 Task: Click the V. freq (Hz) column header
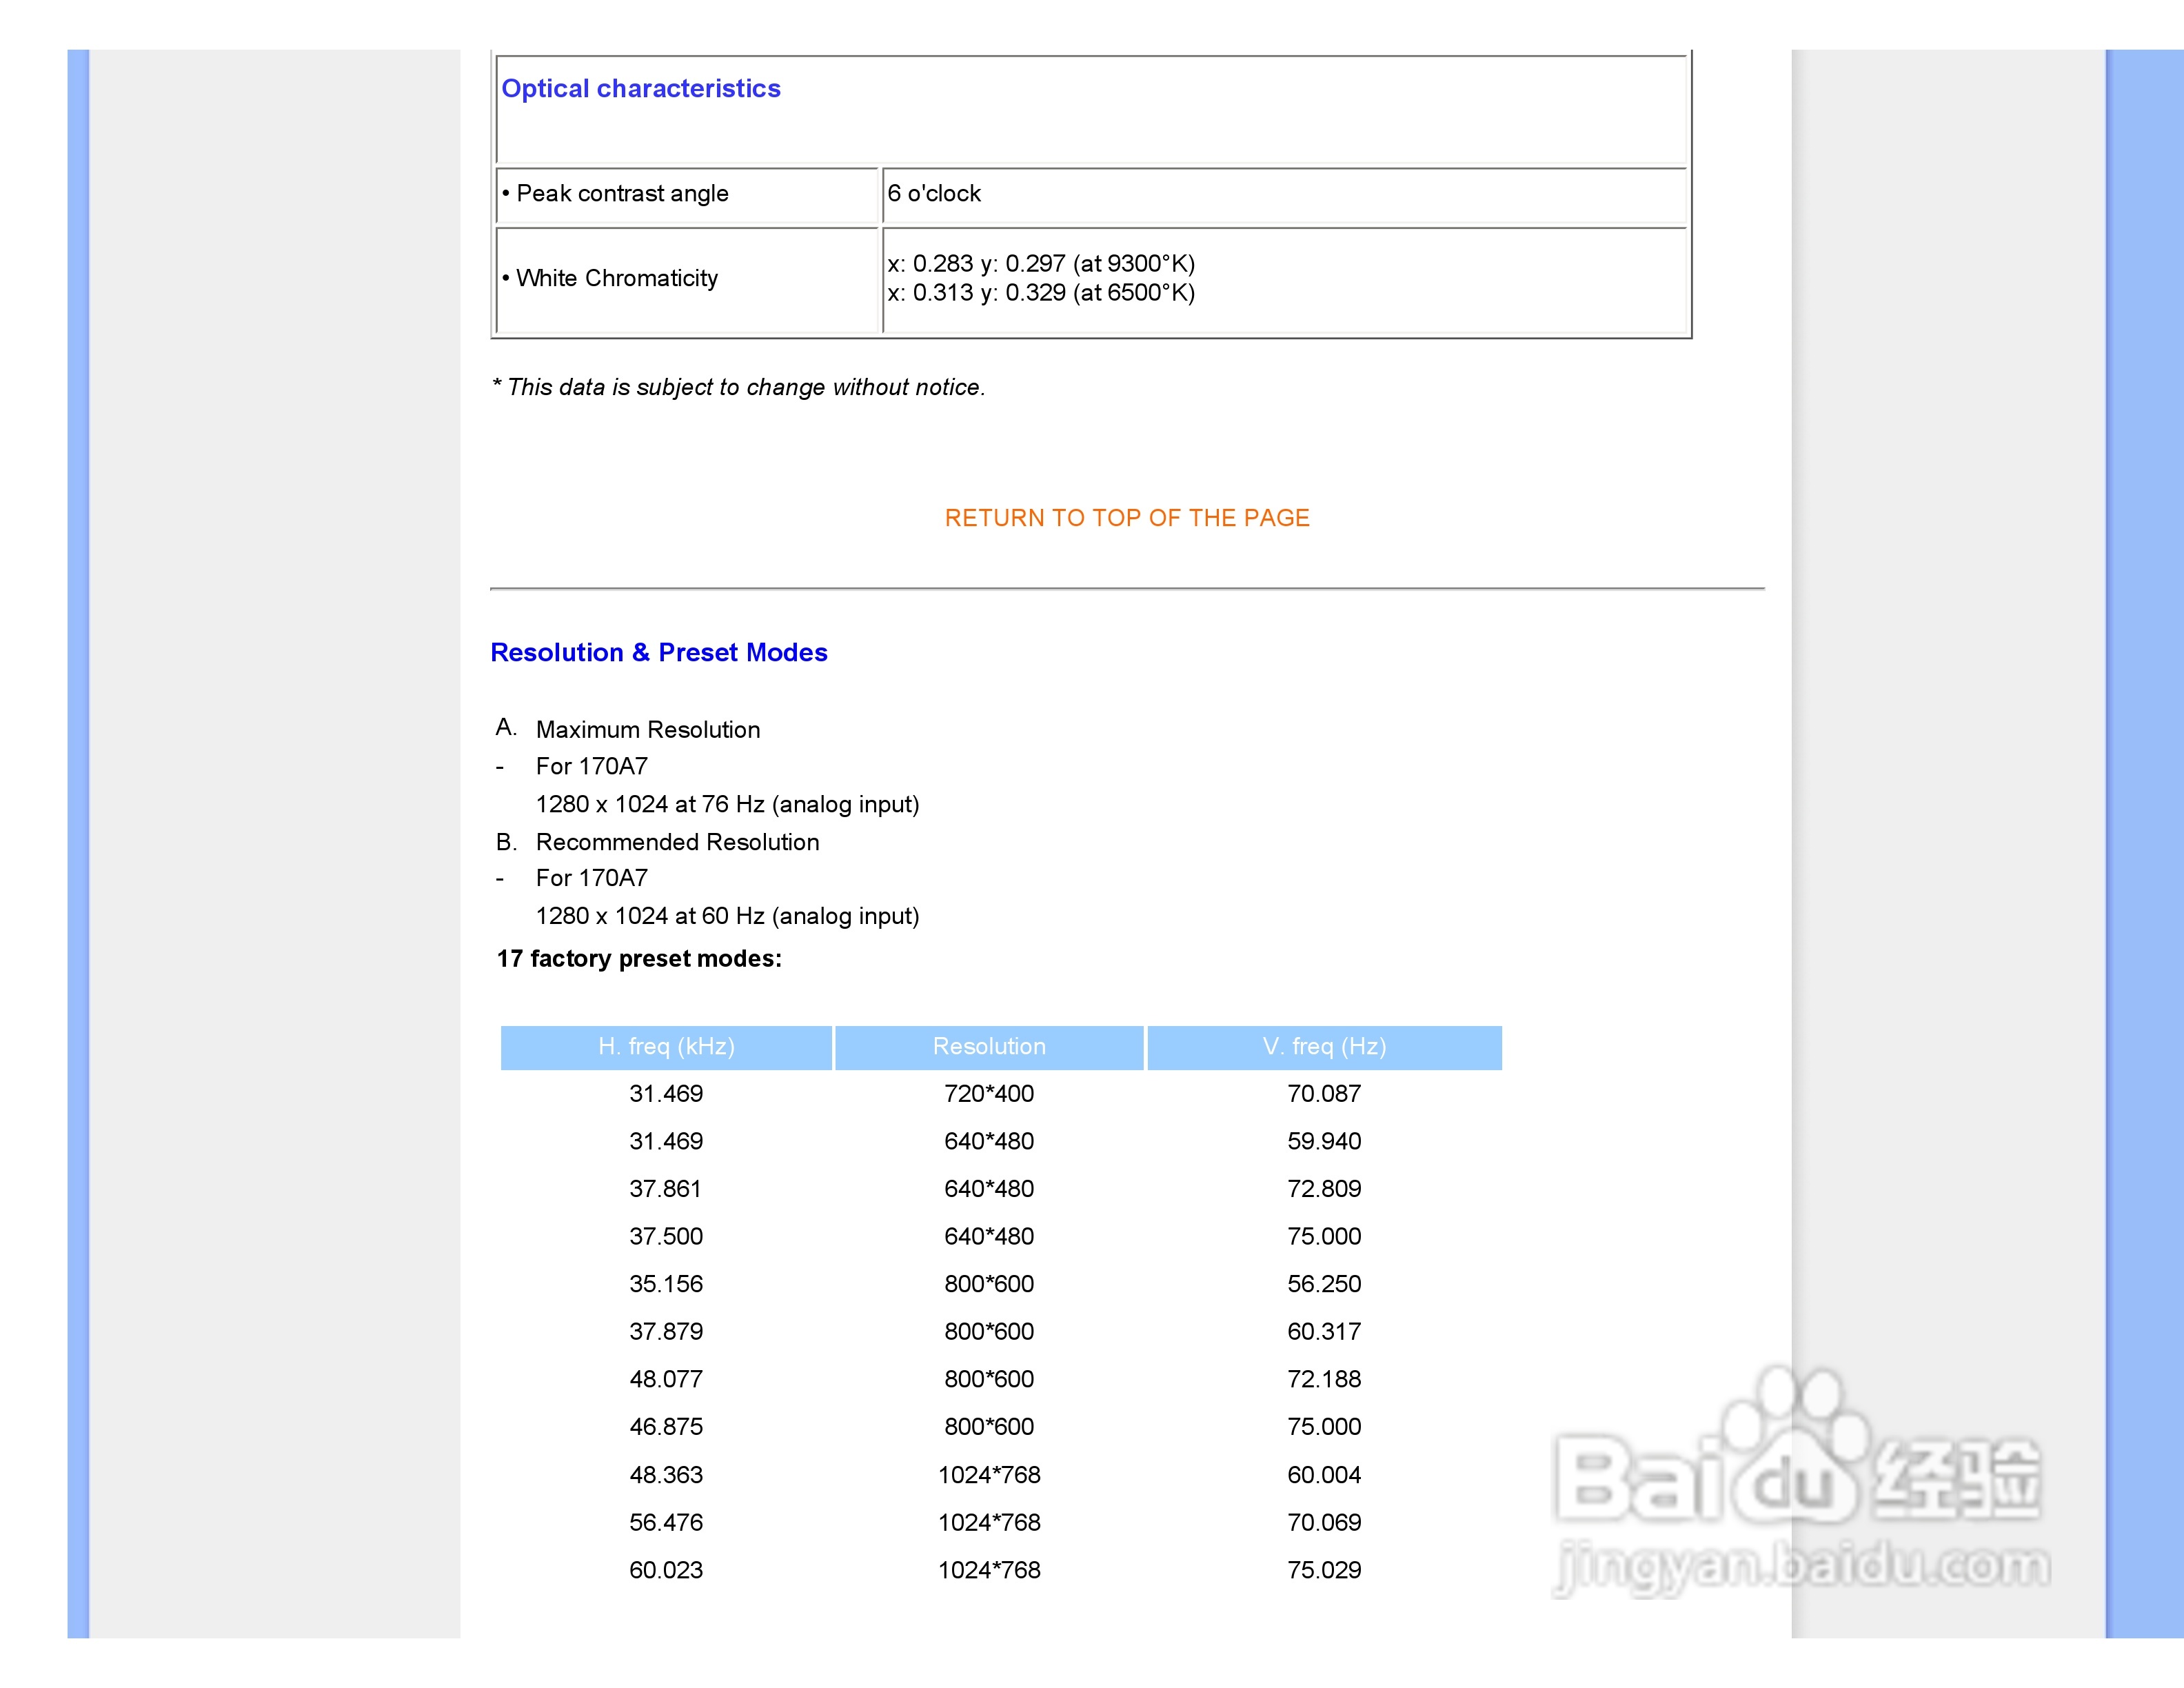[1324, 1047]
